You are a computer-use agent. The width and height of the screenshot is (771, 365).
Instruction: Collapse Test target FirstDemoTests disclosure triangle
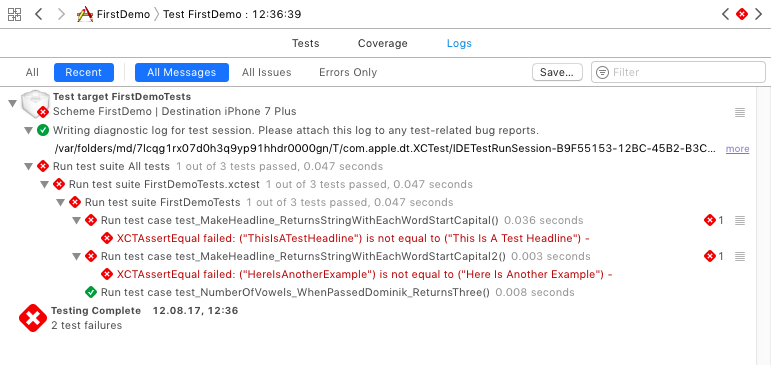[12, 103]
